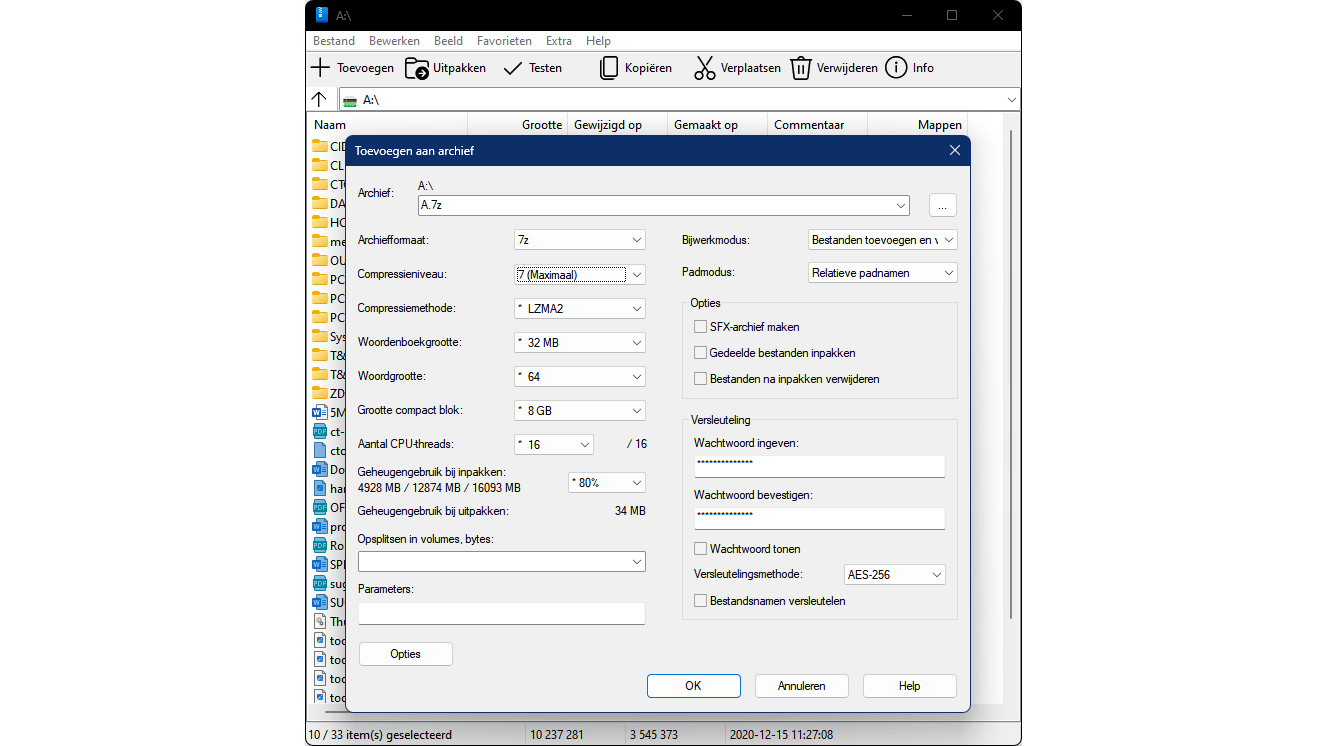Open the Compressieniveau dropdown
The height and width of the screenshot is (746, 1326).
tap(579, 274)
